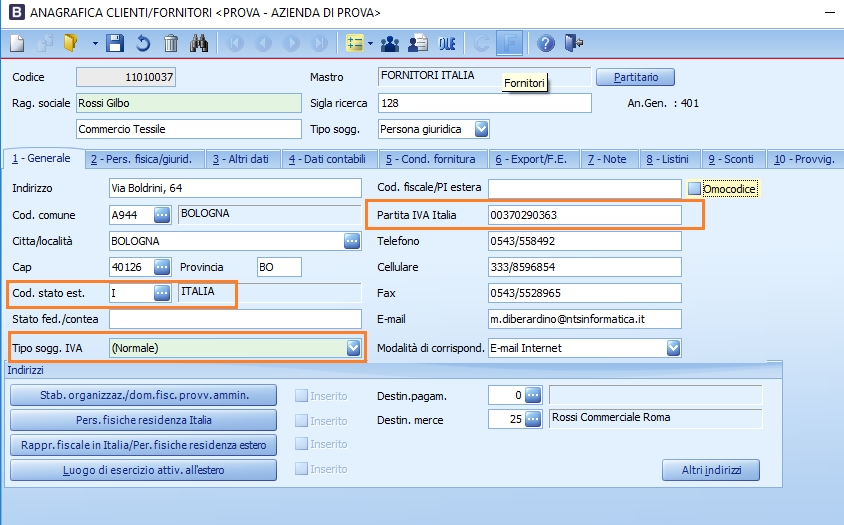This screenshot has width=844, height=525.
Task: Save the record with the floppy disk icon
Action: (x=115, y=43)
